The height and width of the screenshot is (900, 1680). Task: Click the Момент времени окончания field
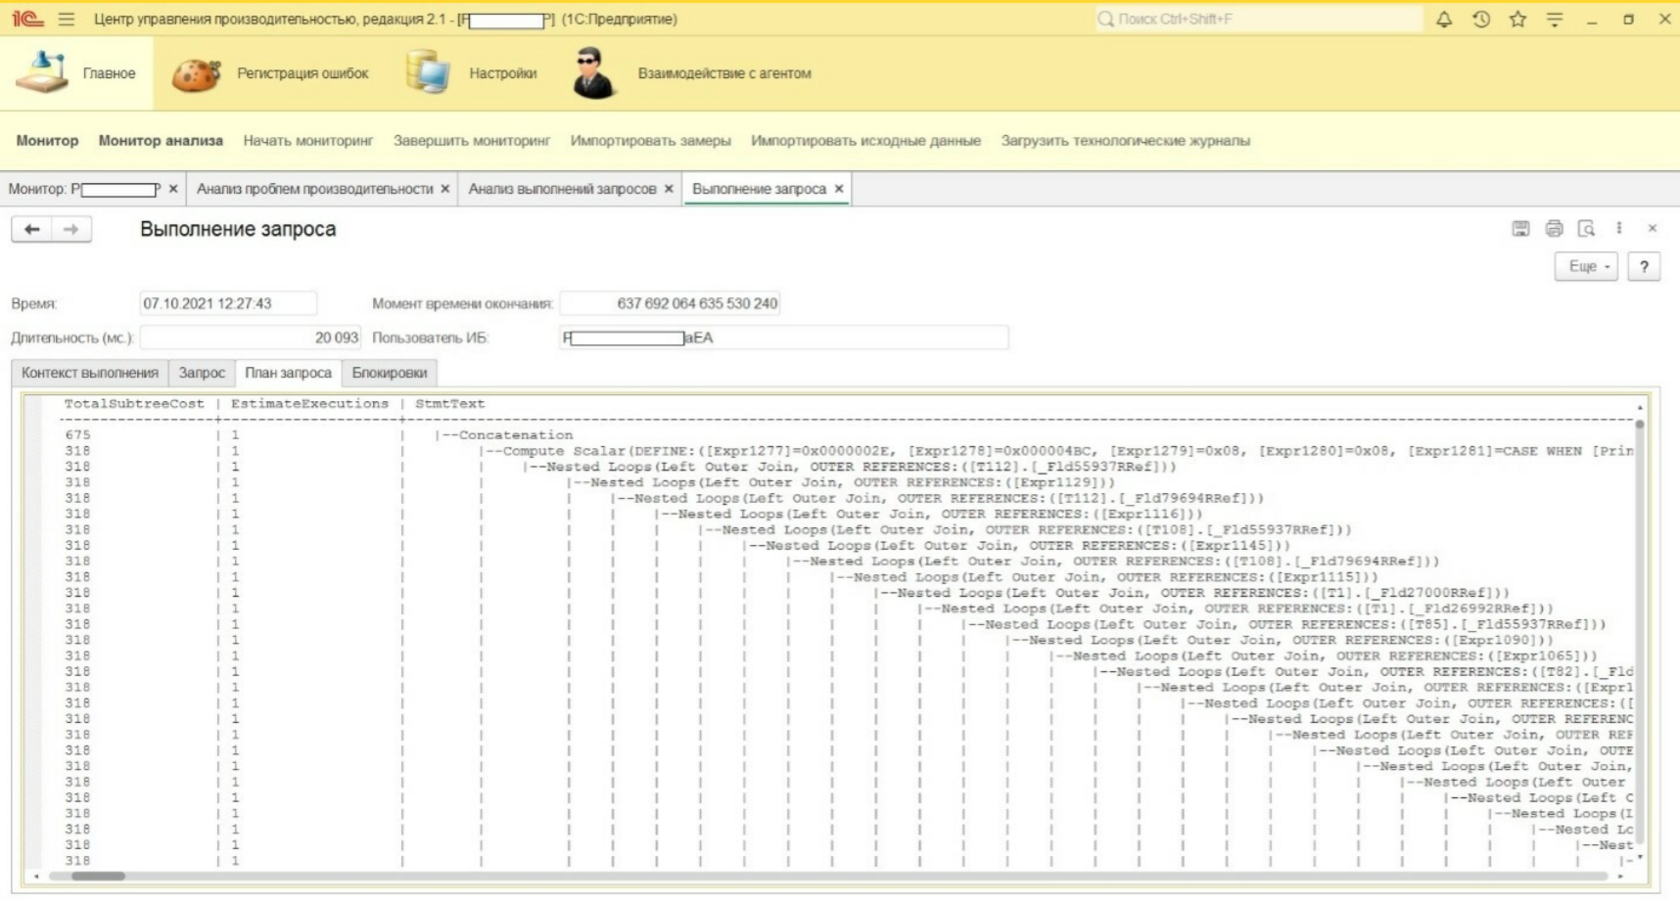pos(670,304)
